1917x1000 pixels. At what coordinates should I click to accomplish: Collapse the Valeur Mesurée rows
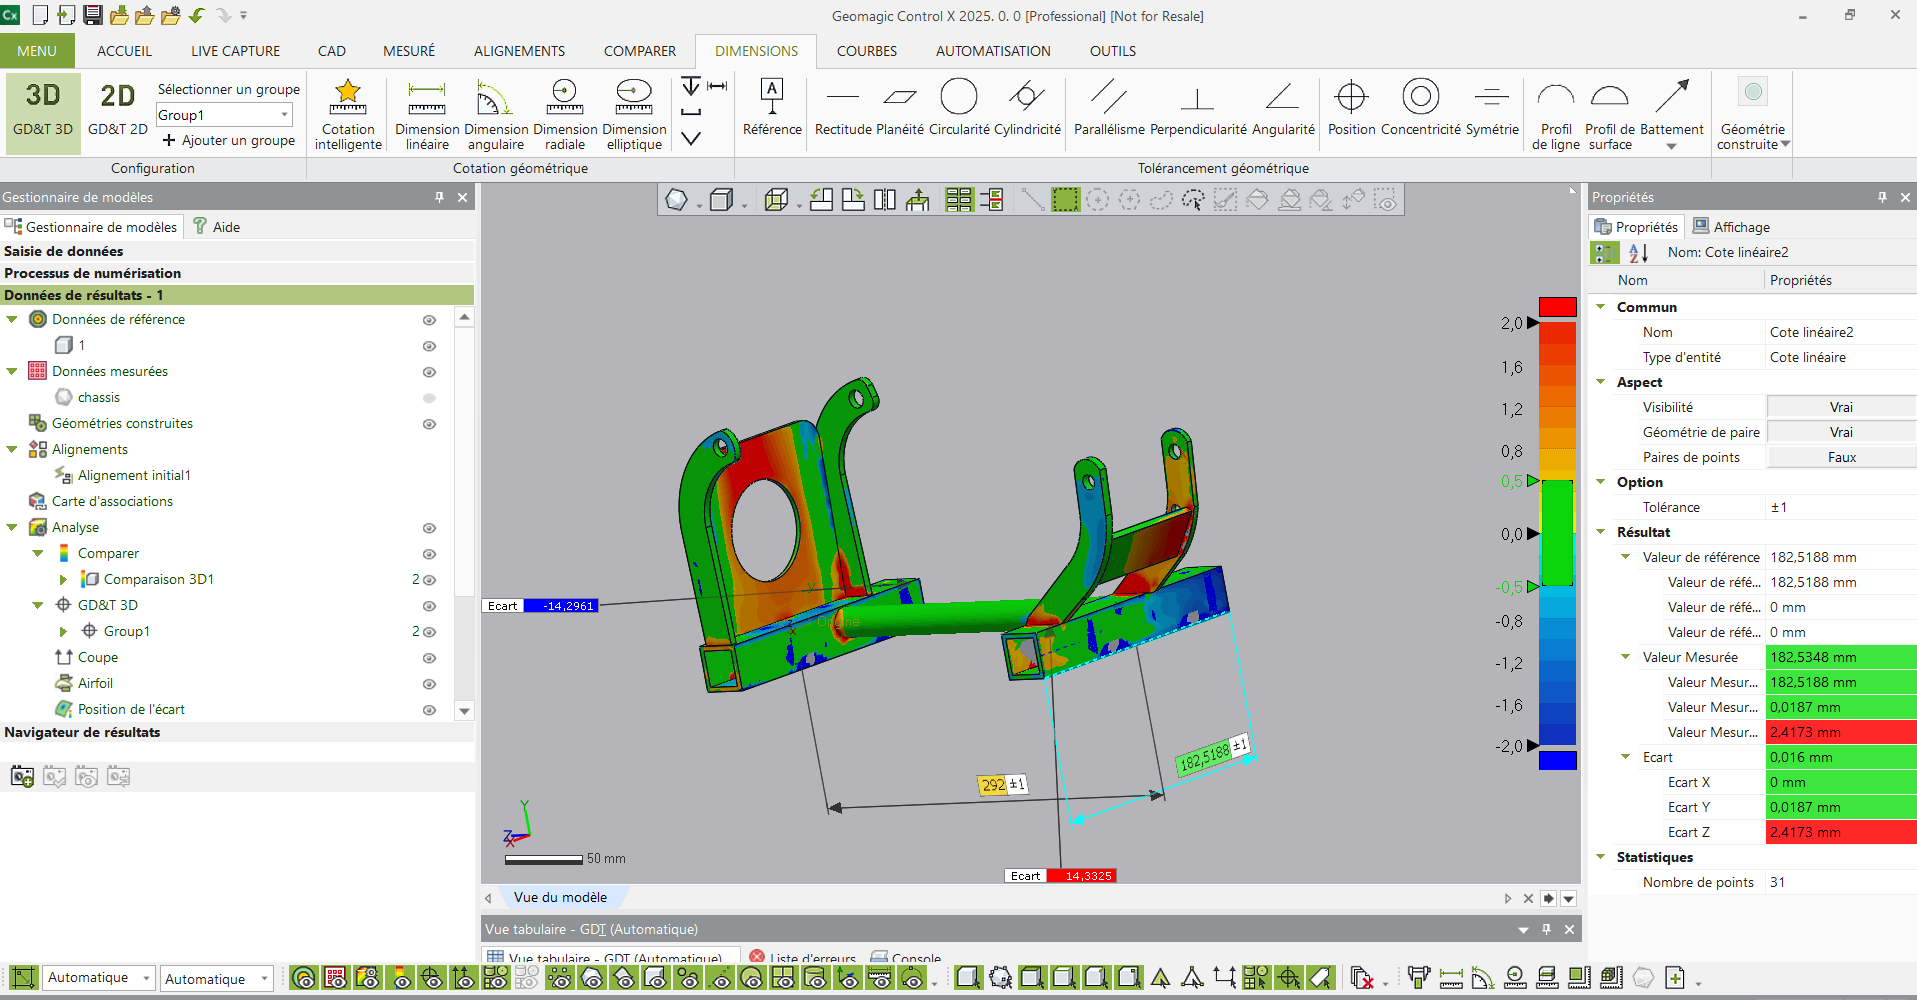coord(1626,657)
